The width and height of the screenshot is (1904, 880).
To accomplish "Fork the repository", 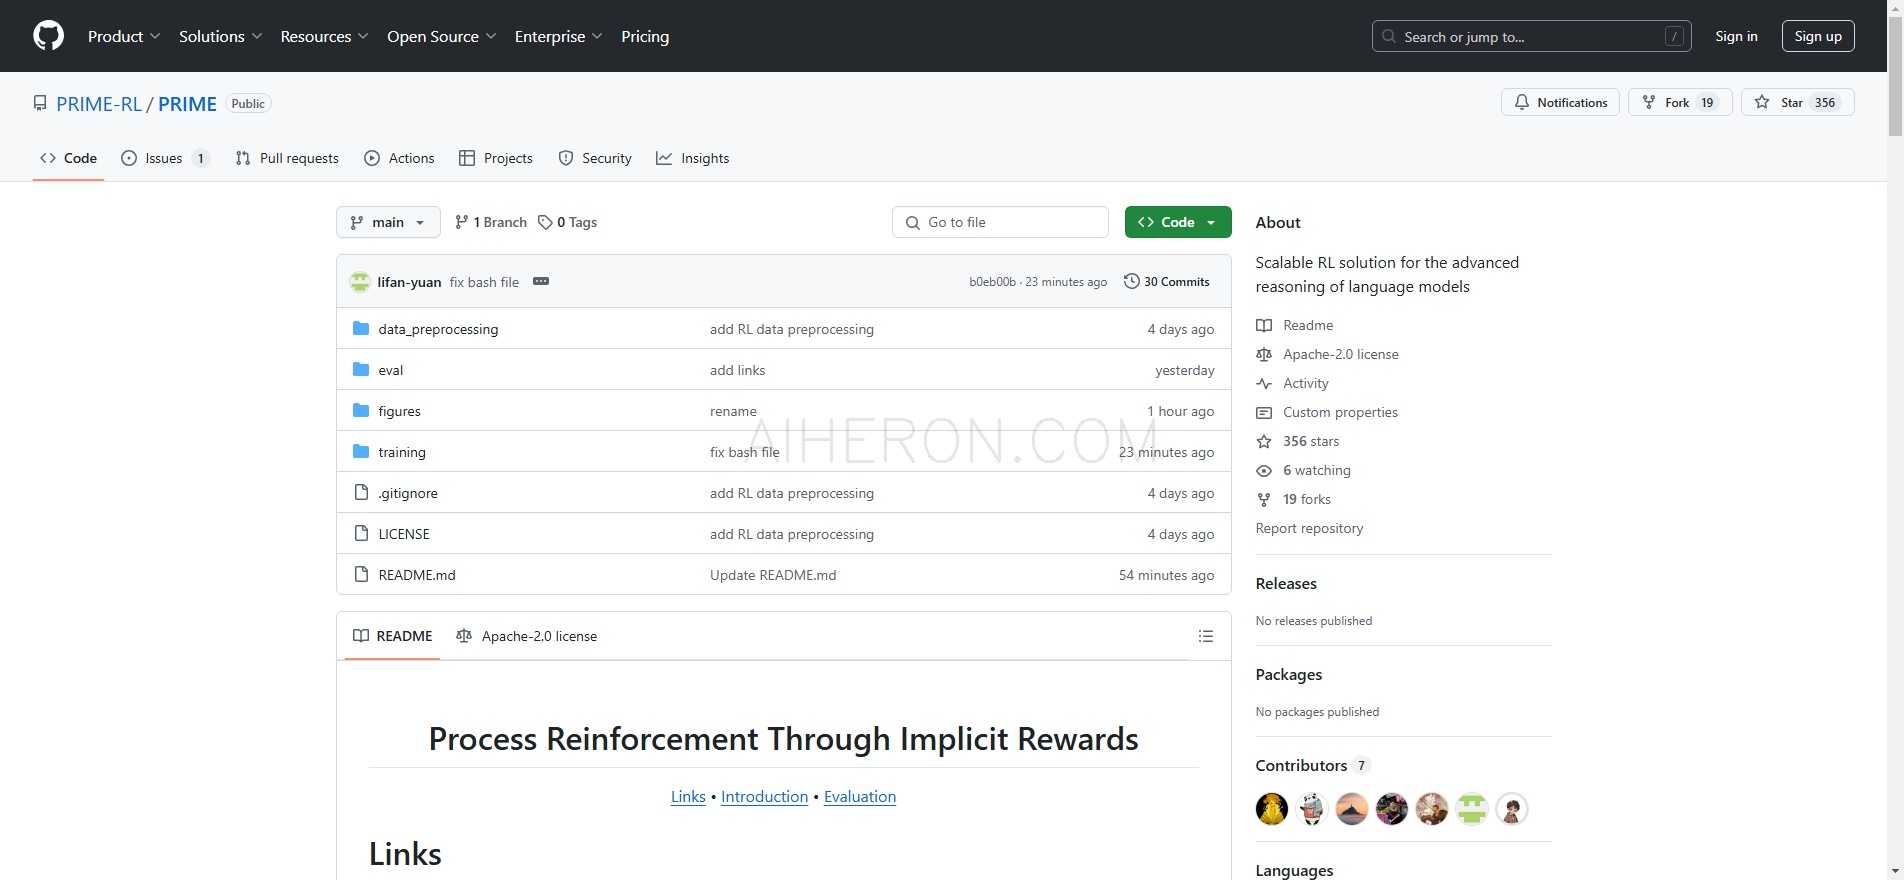I will (x=1680, y=102).
